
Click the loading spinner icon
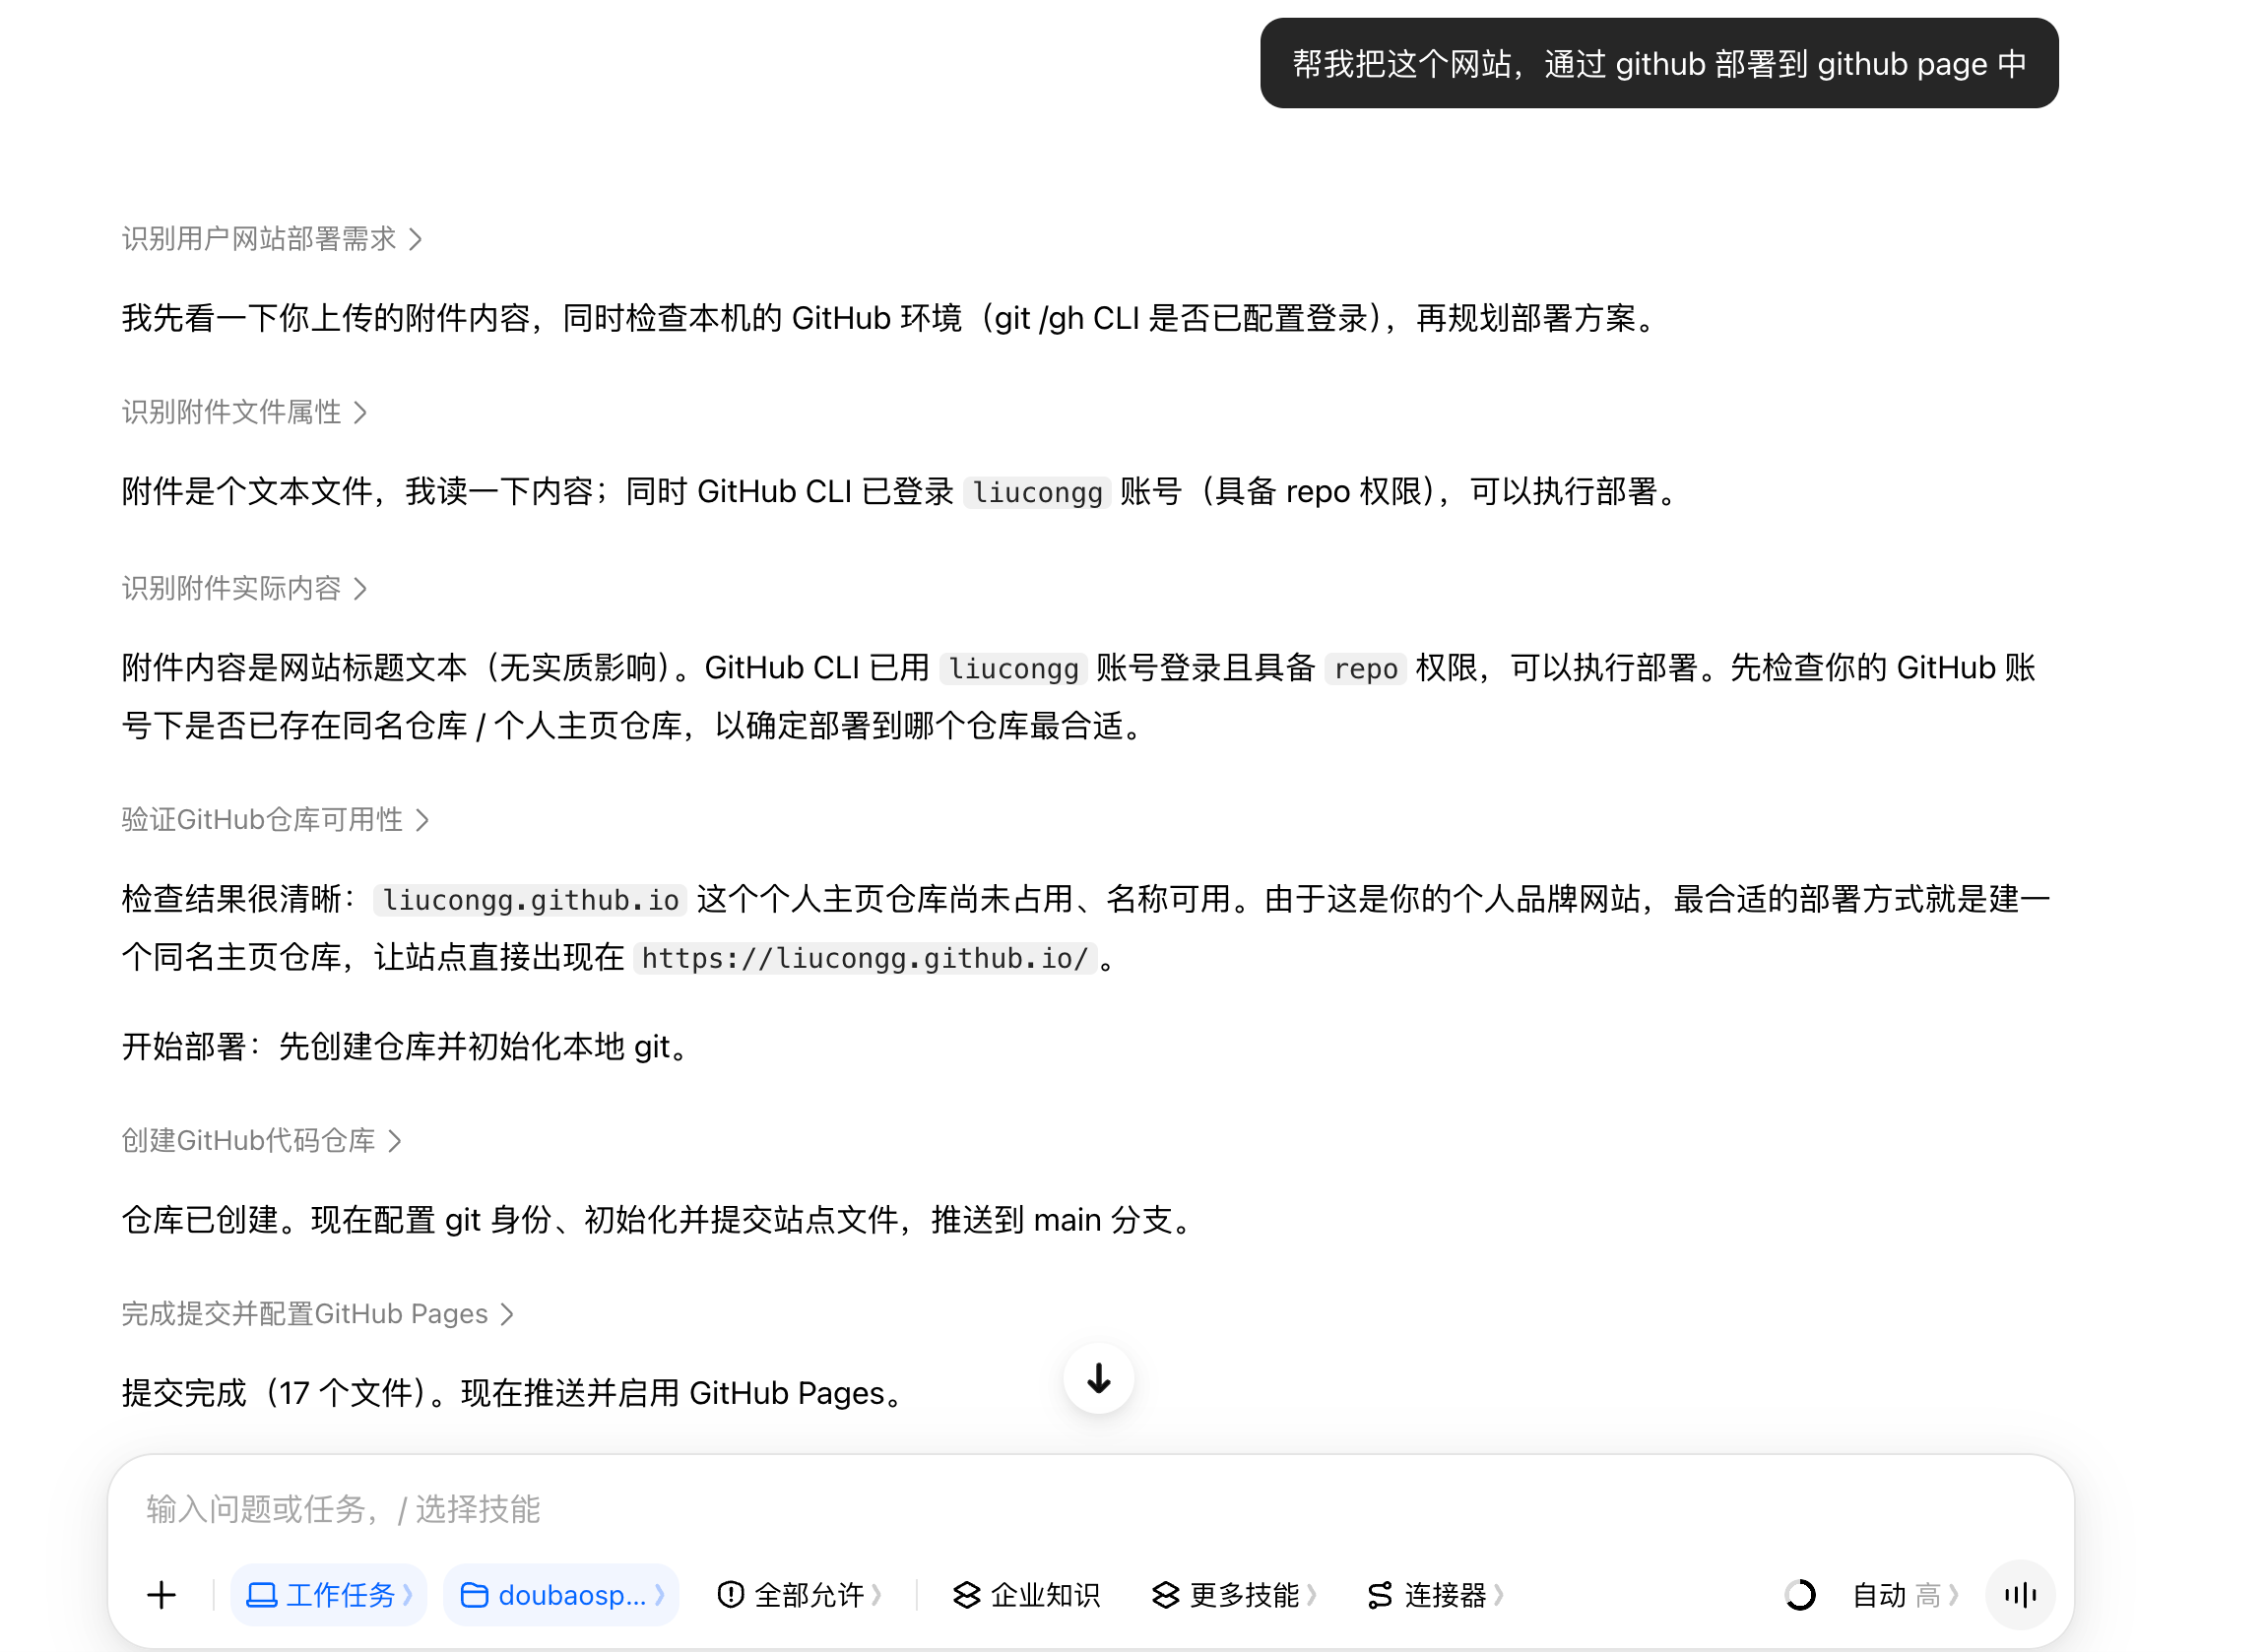tap(1799, 1595)
